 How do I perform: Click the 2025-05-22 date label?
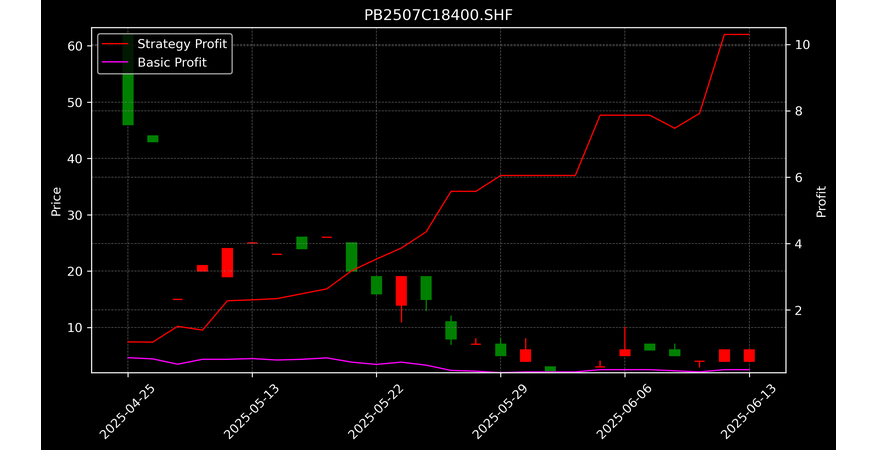376,412
